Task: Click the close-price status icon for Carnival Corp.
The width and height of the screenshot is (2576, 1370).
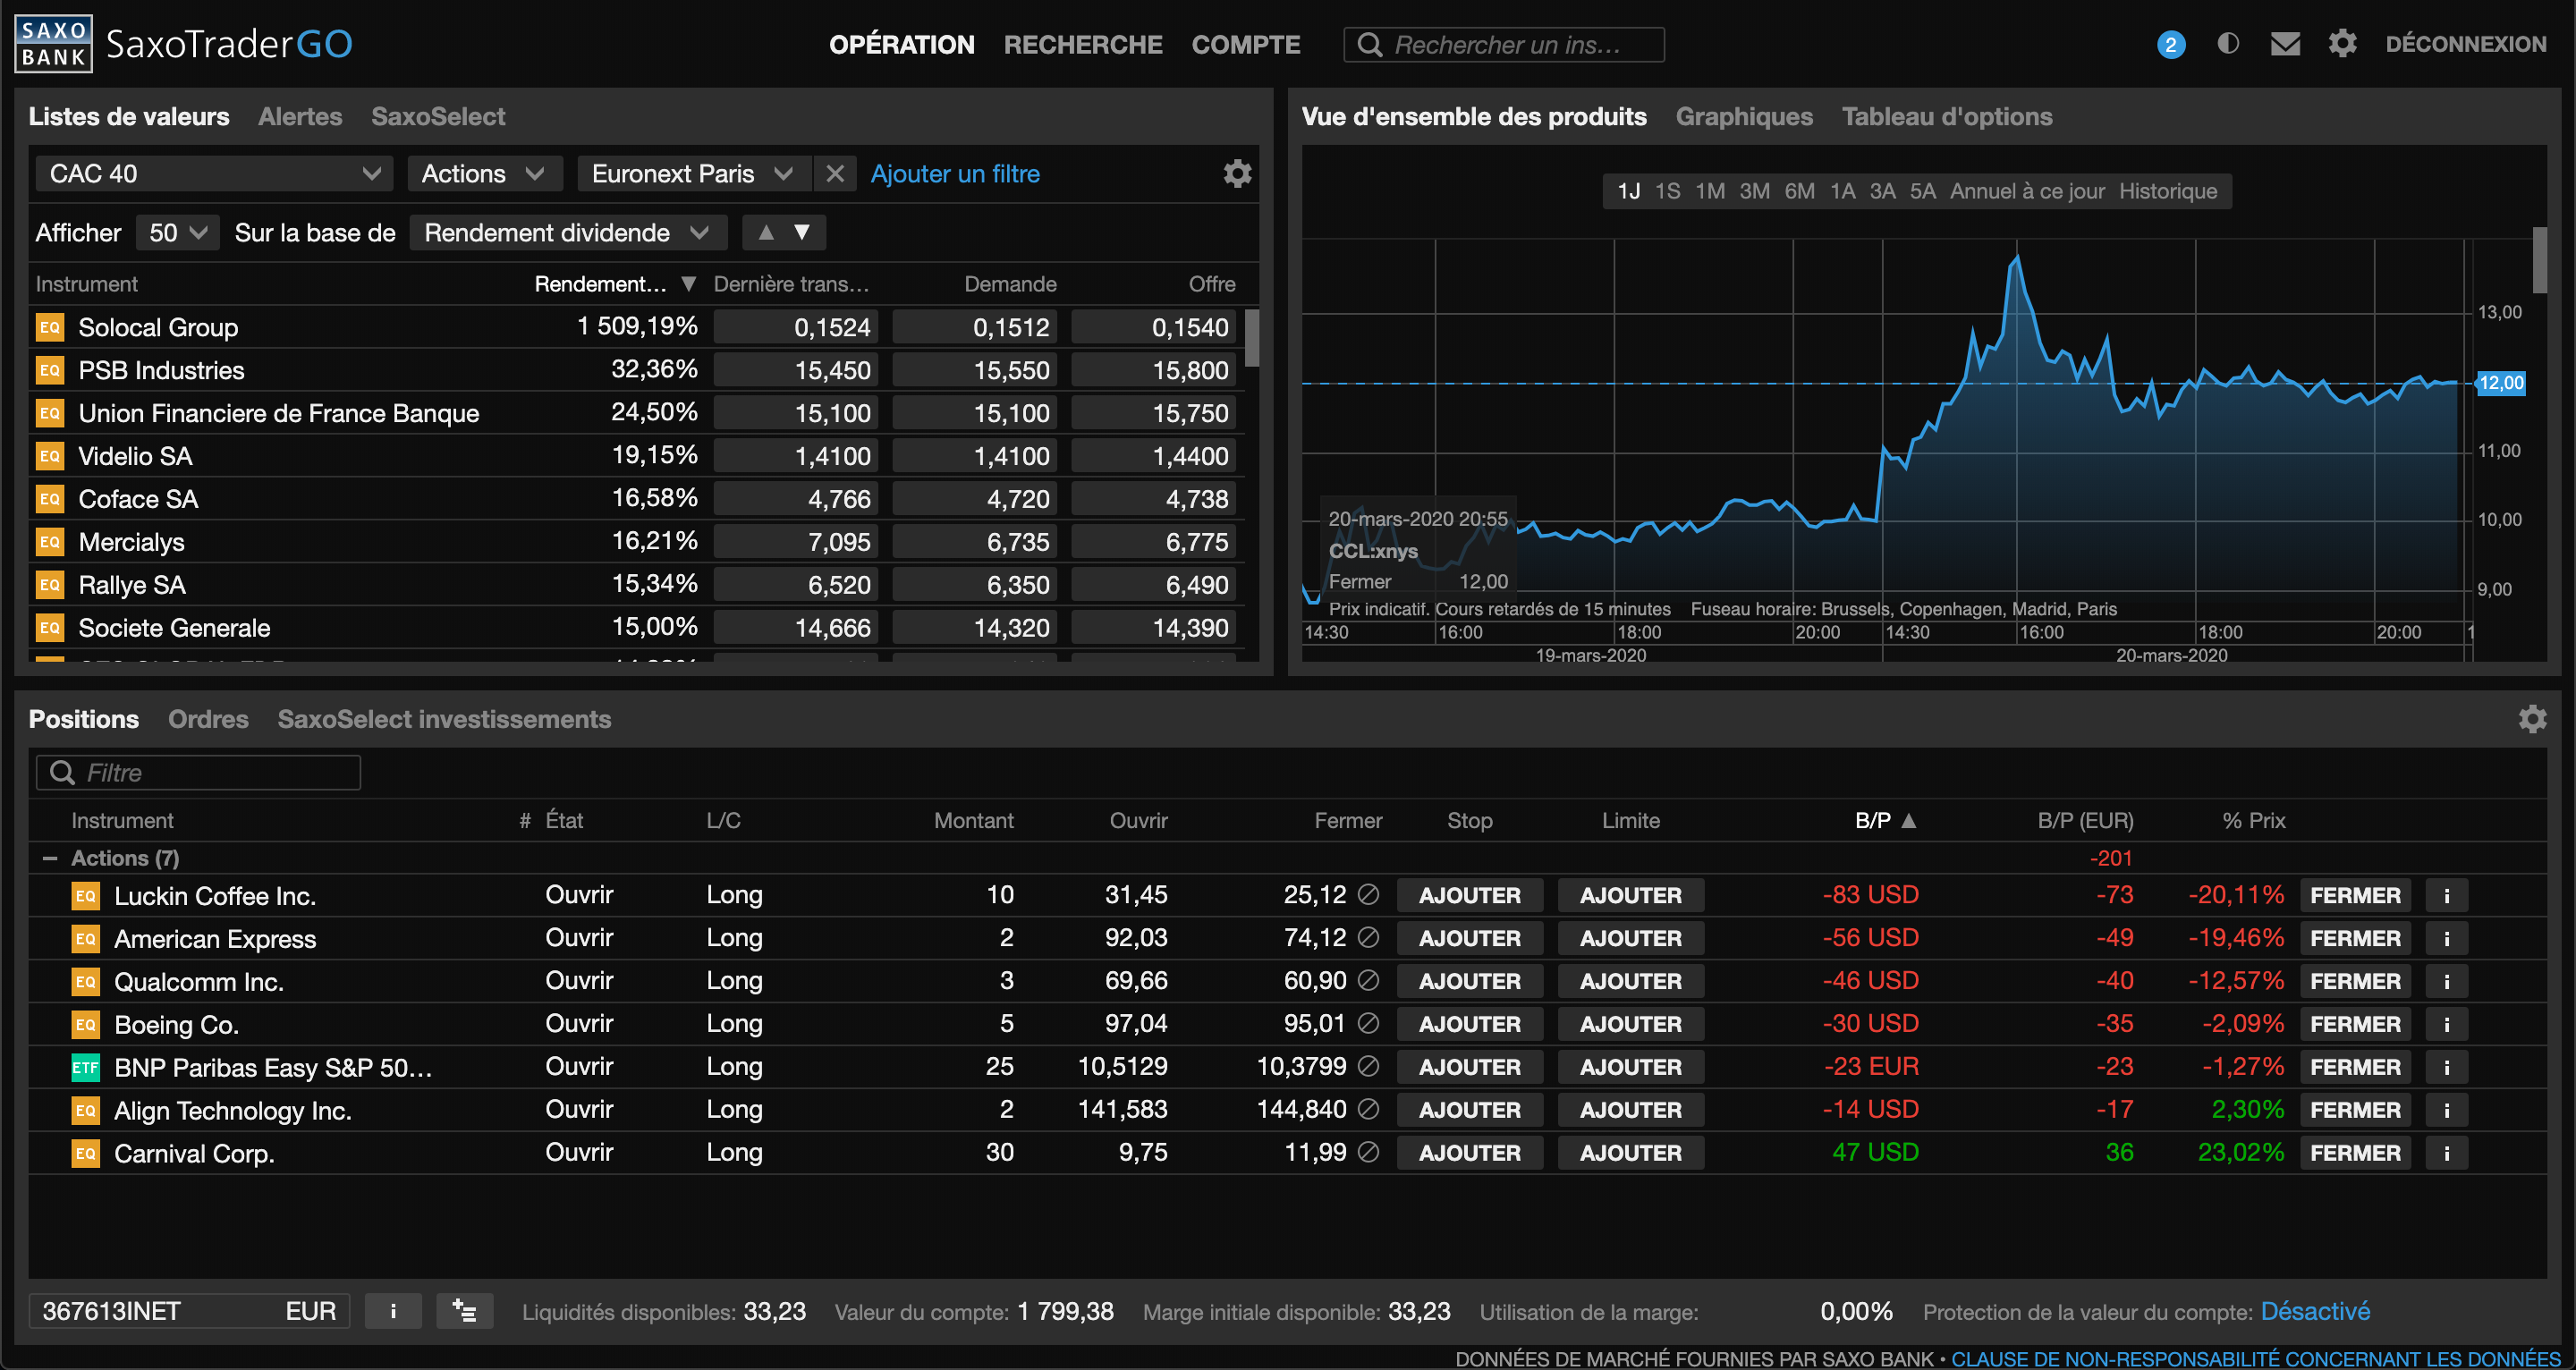Action: click(x=1369, y=1153)
